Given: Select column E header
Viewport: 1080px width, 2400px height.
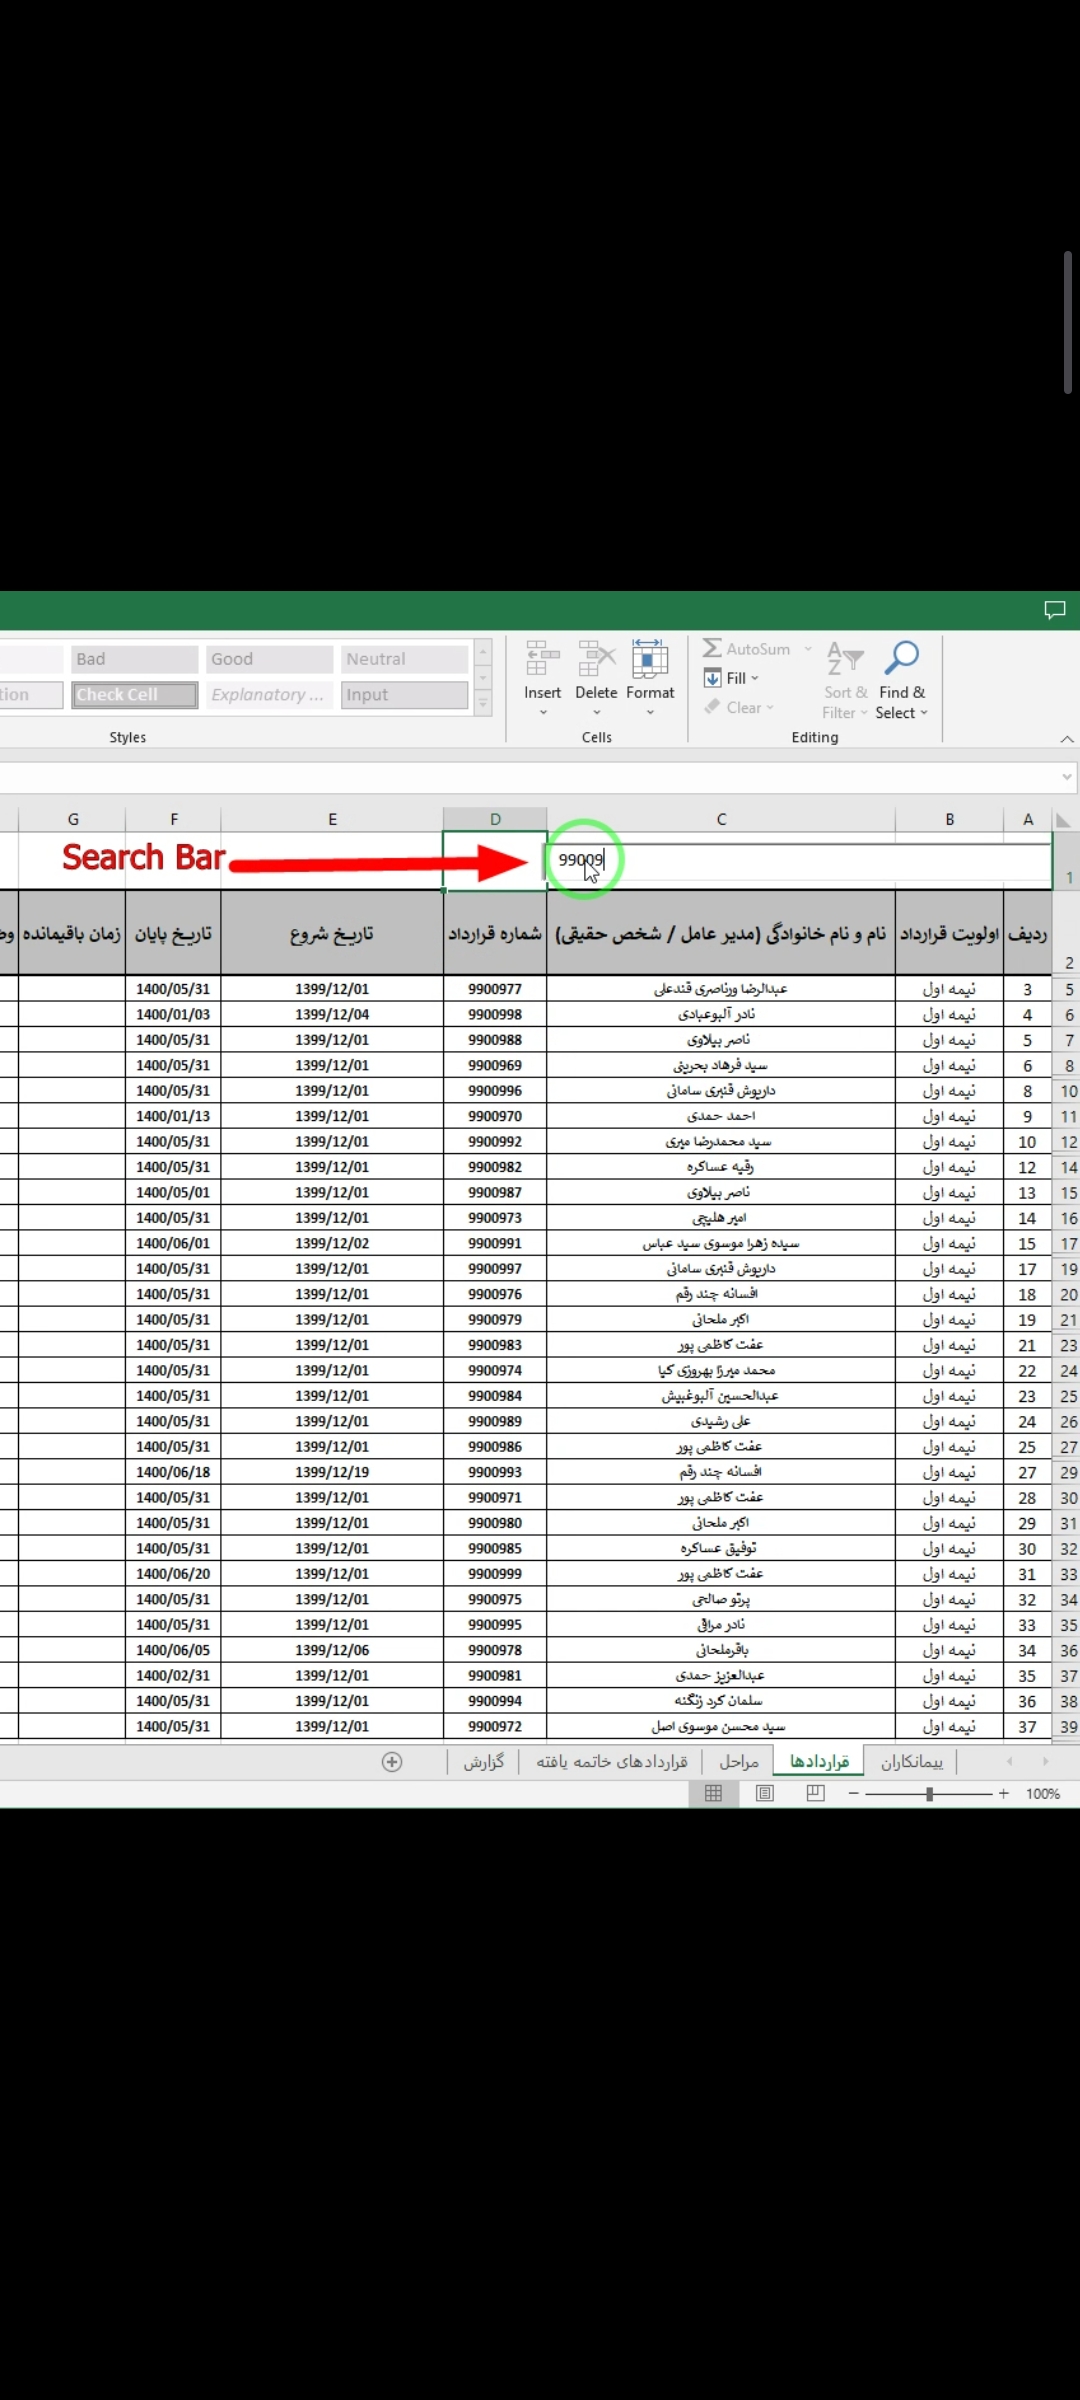Looking at the screenshot, I should pos(332,819).
